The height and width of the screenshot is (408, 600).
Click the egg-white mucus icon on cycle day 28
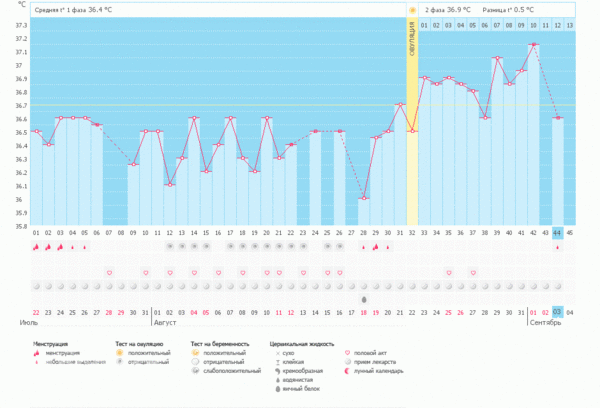pyautogui.click(x=364, y=298)
